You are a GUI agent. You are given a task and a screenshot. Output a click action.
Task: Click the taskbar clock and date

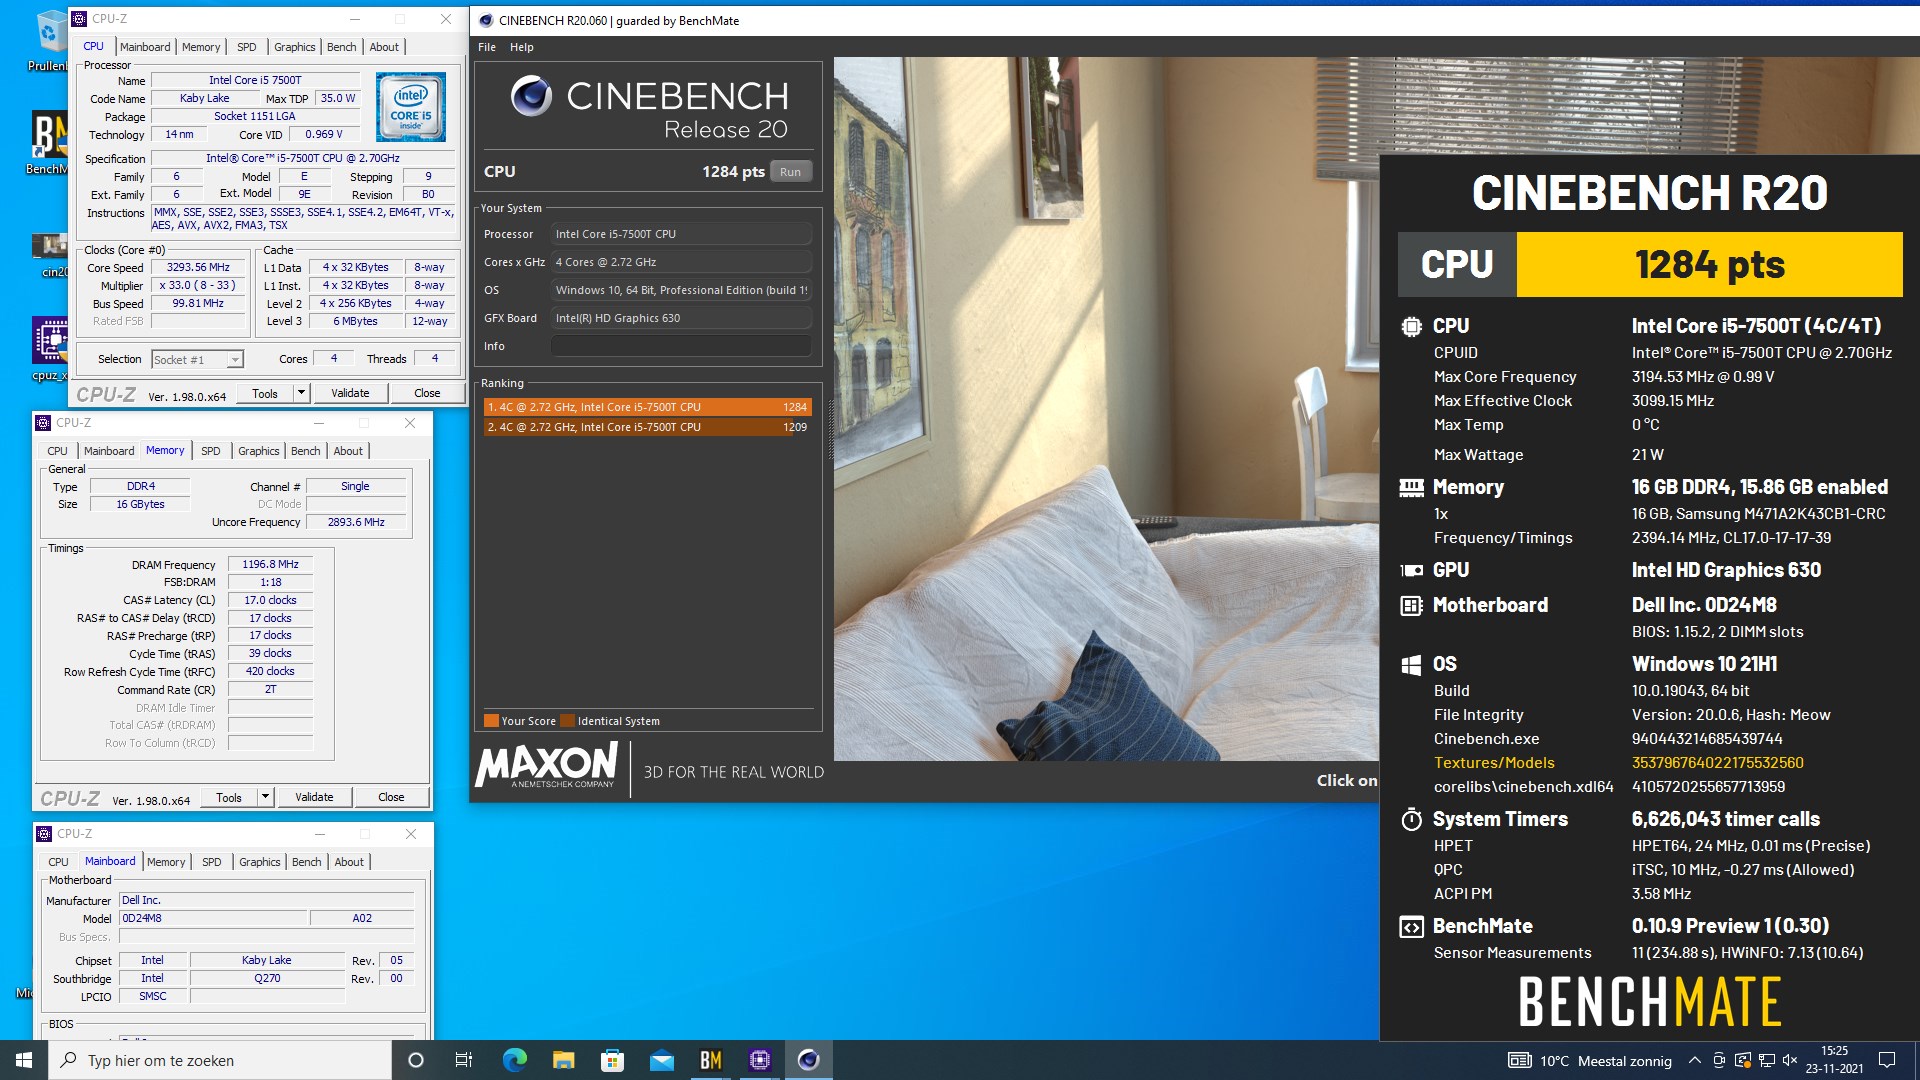click(x=1834, y=1060)
